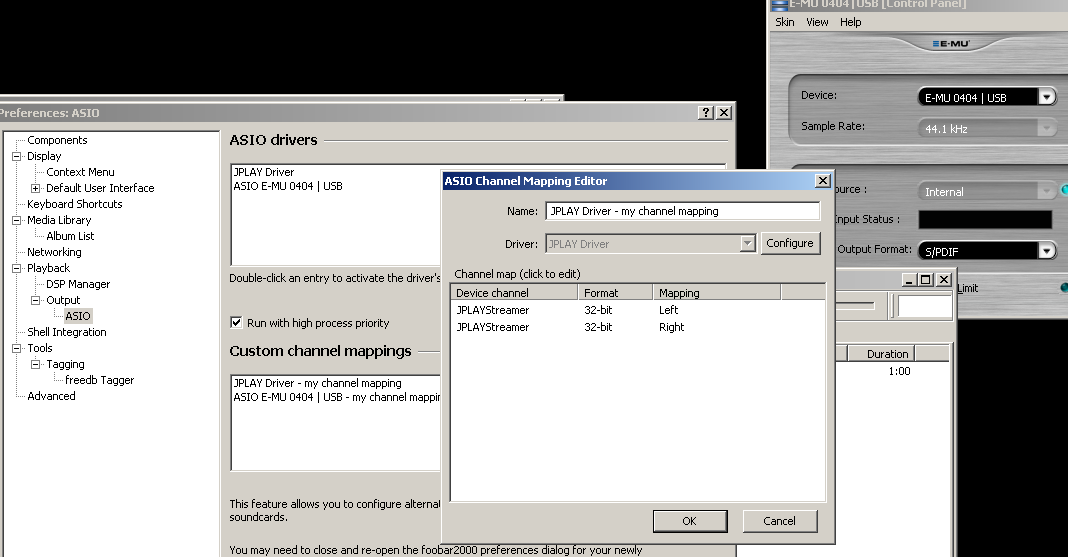Open the View menu in E-MU panel
This screenshot has height=557, width=1068.
point(817,22)
